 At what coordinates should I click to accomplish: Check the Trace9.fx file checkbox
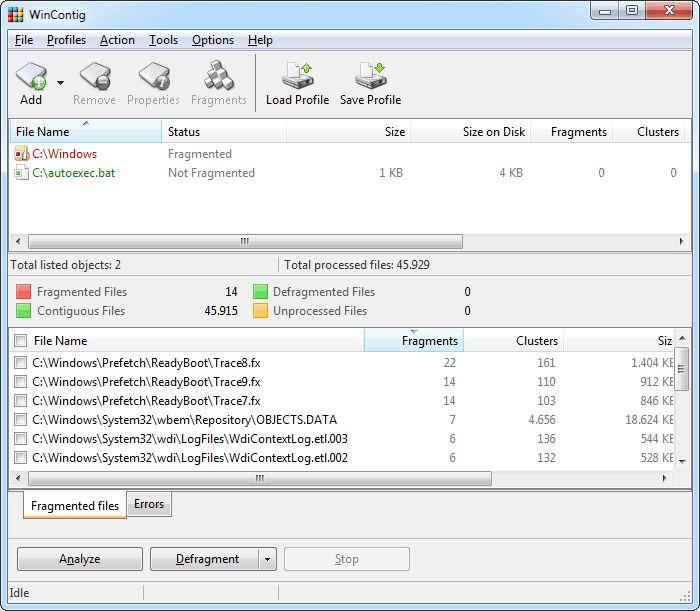(21, 382)
